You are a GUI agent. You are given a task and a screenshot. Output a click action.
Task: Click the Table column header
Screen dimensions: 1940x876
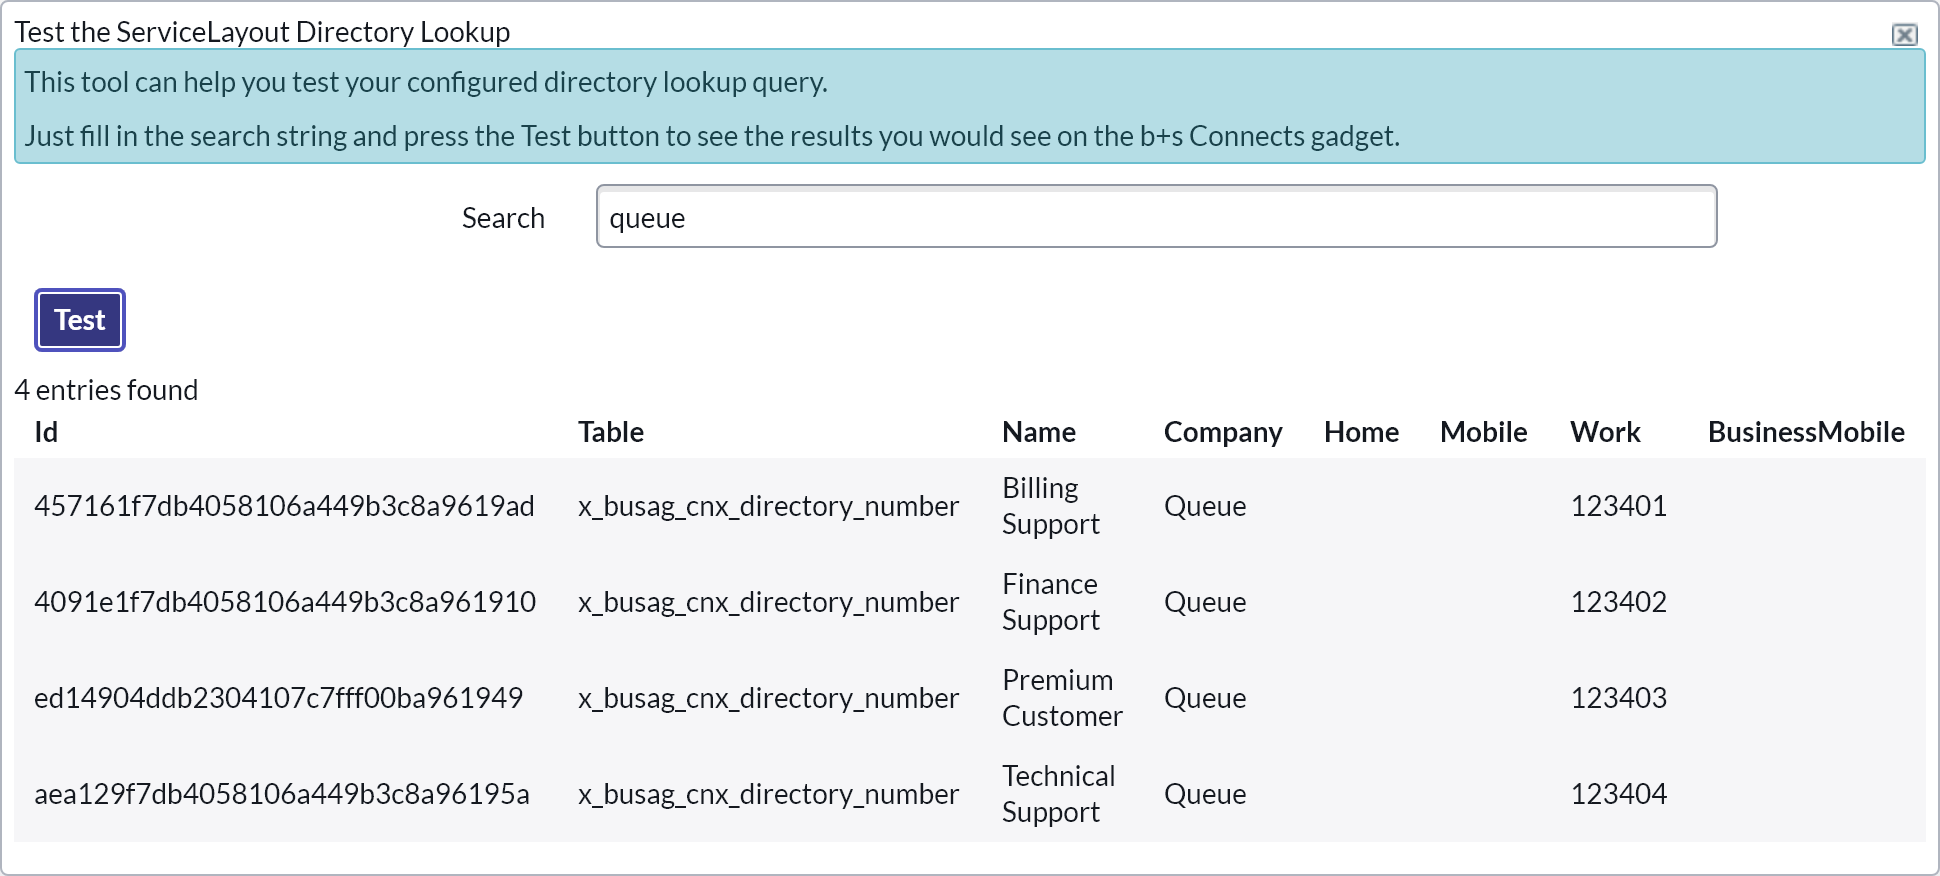[611, 432]
